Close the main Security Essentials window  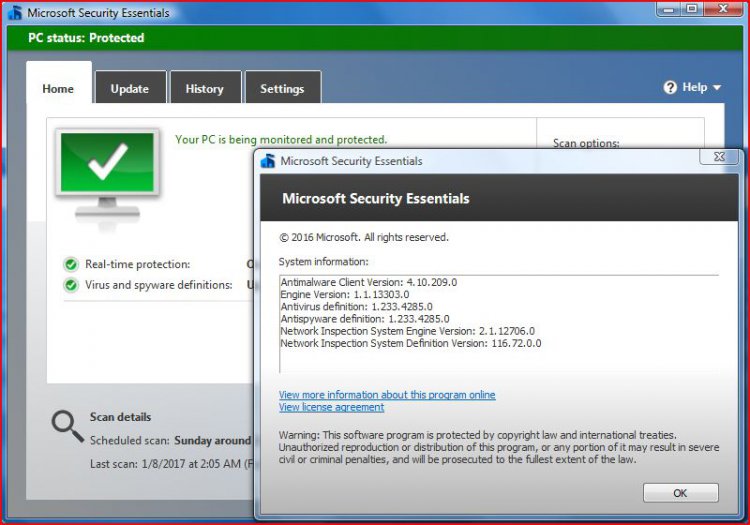click(723, 9)
